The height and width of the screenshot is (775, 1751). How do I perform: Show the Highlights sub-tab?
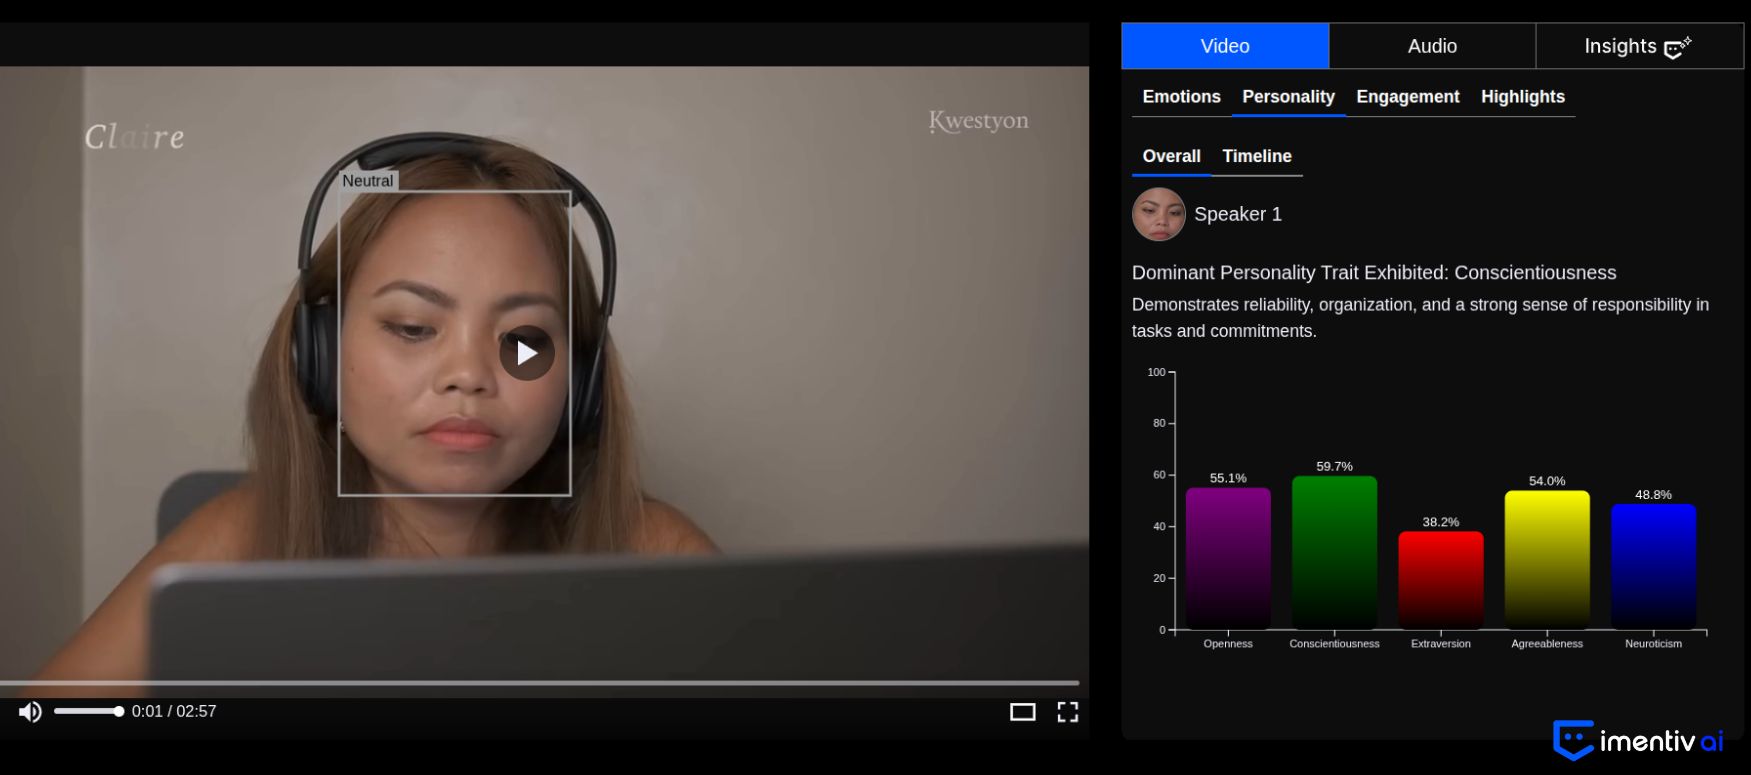tap(1522, 97)
